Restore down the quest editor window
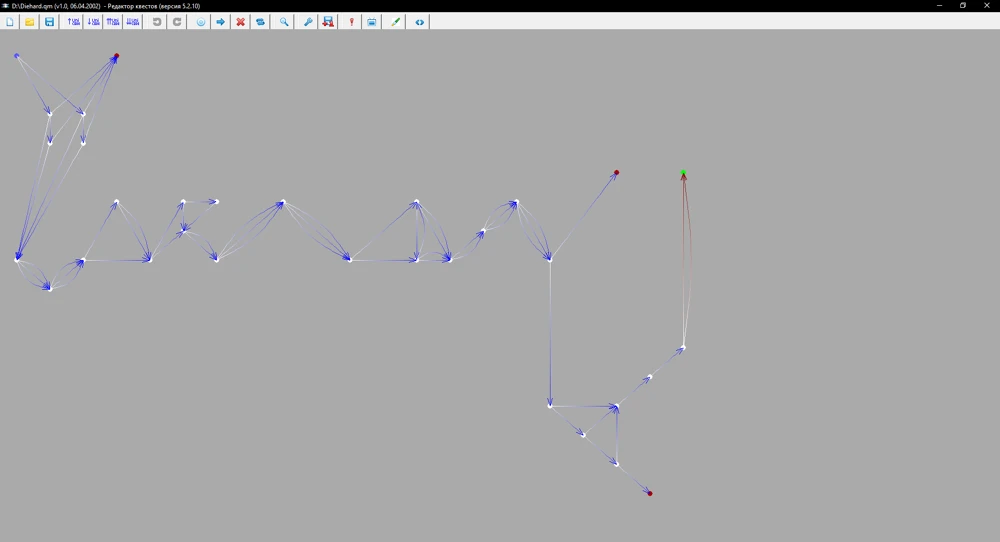Screen dimensions: 1000x542 (963, 6)
